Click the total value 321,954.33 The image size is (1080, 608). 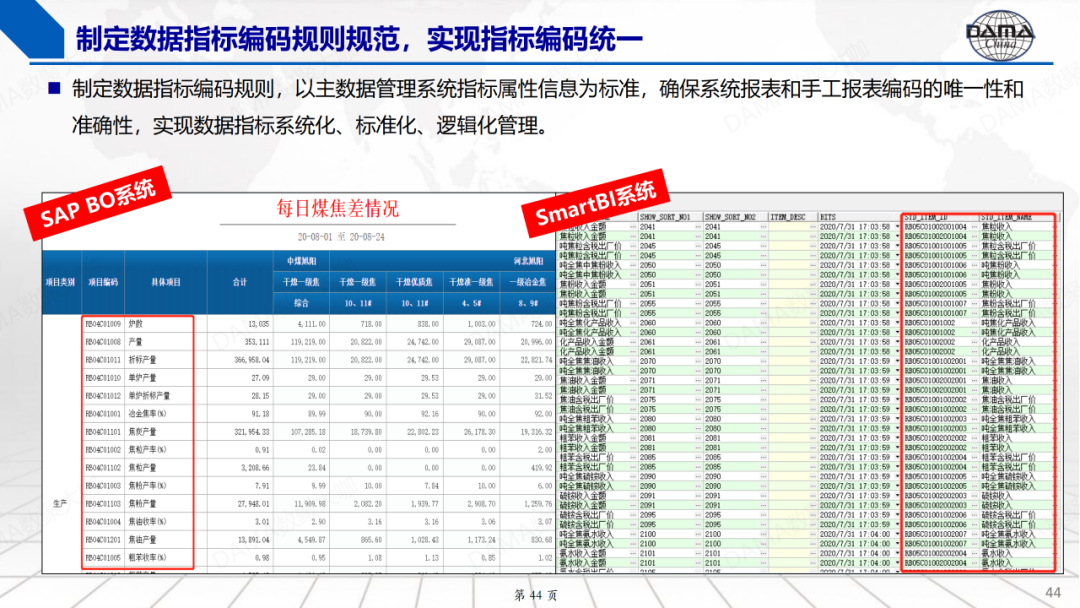(x=252, y=432)
